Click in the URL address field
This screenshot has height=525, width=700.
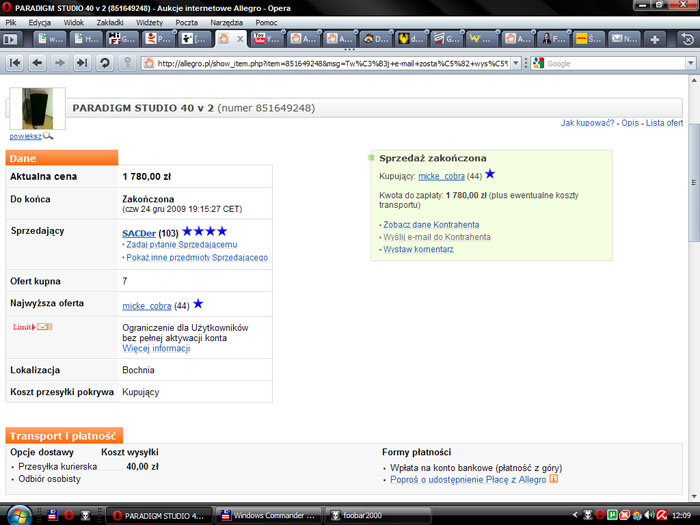[332, 63]
